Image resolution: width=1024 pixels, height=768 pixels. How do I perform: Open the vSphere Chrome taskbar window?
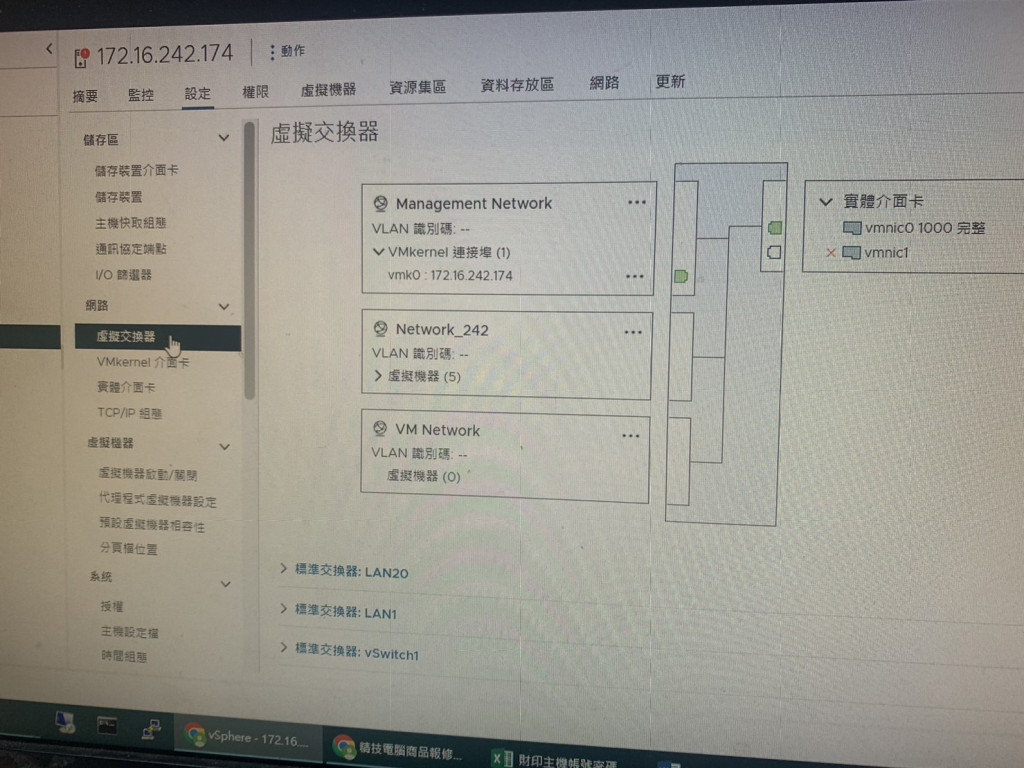pos(248,738)
